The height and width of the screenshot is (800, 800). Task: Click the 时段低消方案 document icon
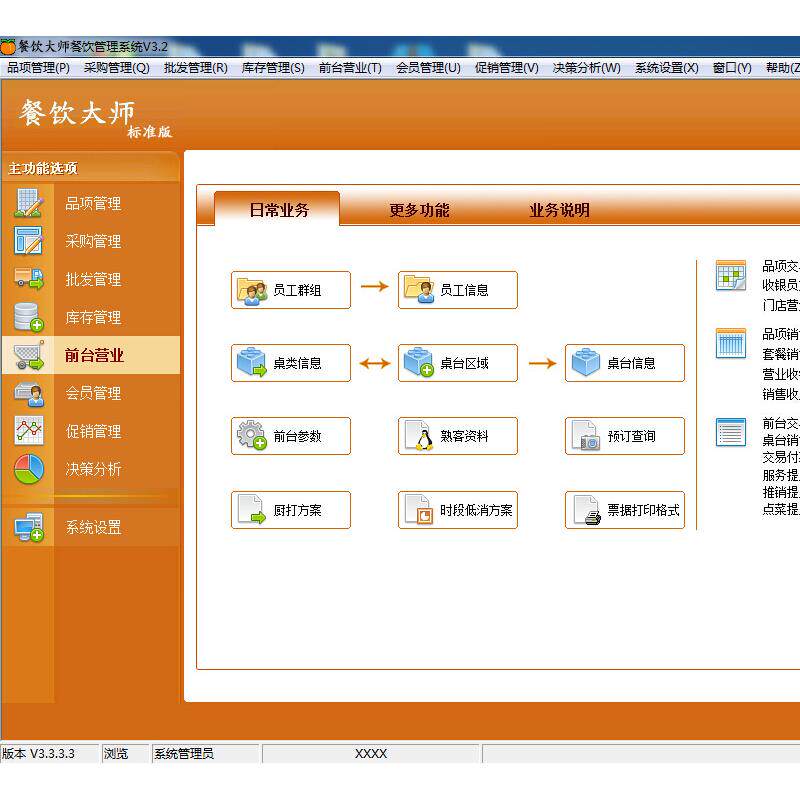(x=419, y=509)
